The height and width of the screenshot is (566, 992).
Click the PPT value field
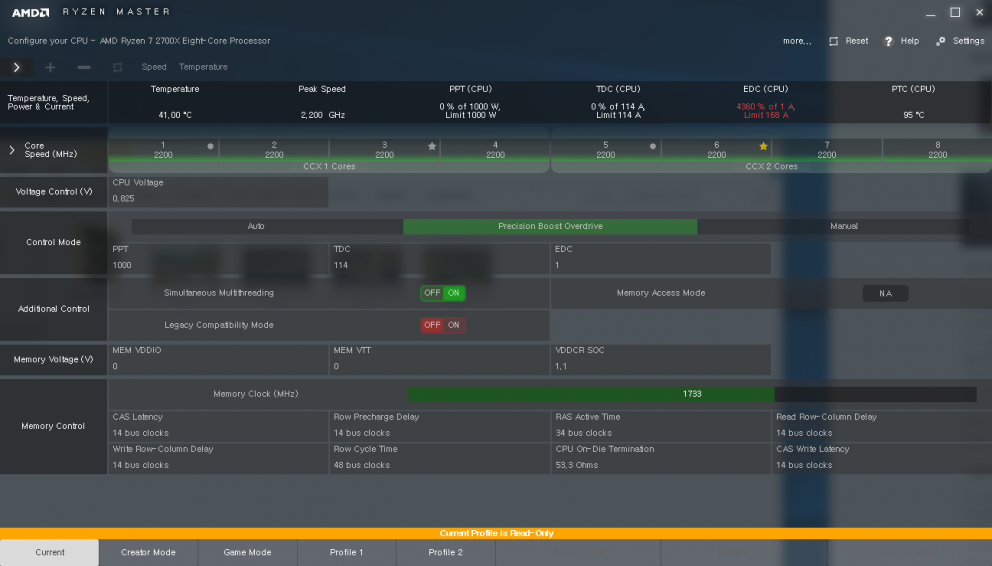tap(218, 259)
